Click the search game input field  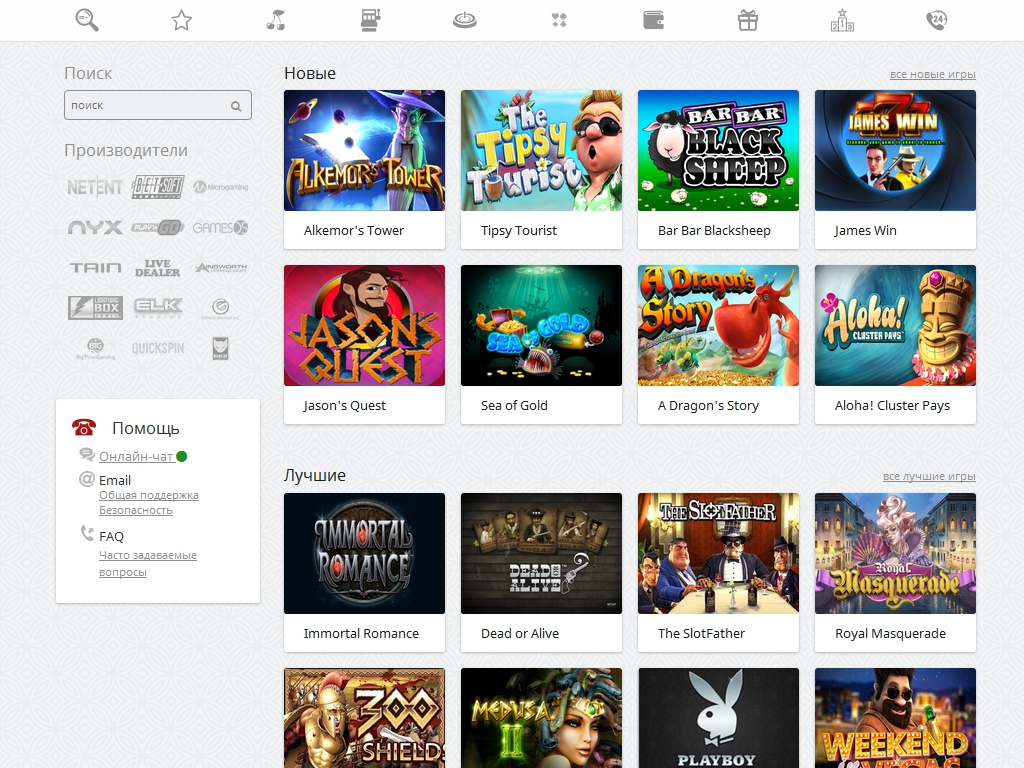(147, 105)
